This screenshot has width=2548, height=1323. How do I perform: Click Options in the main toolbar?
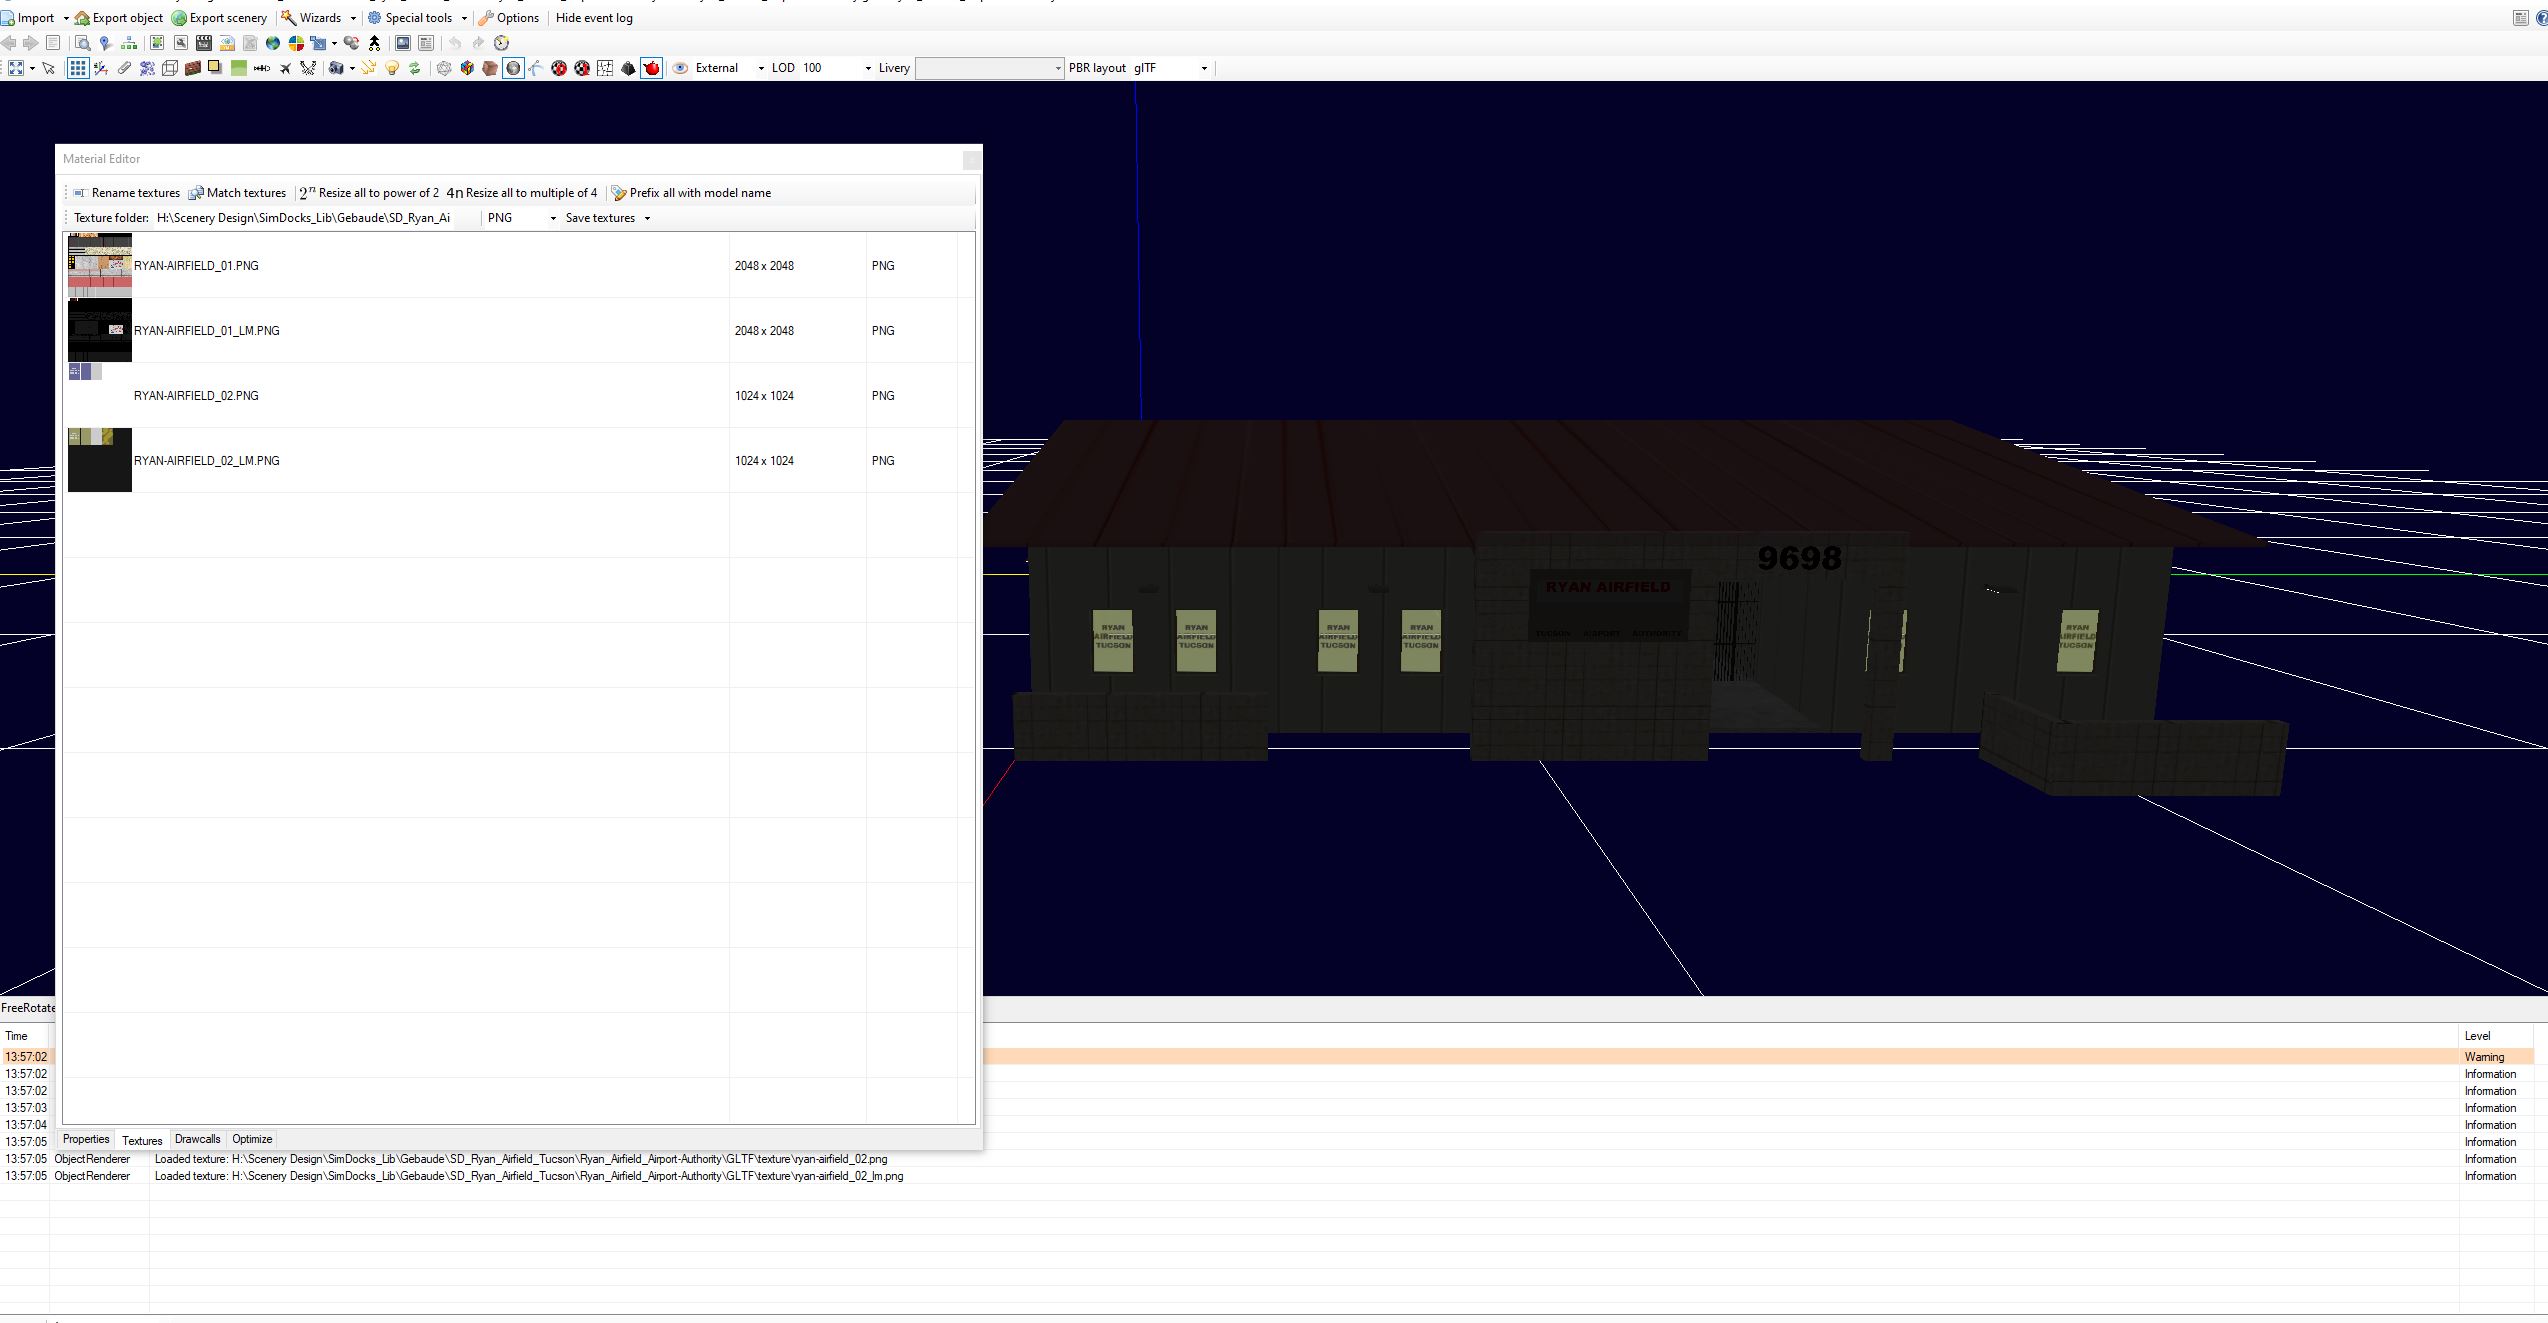click(x=509, y=18)
